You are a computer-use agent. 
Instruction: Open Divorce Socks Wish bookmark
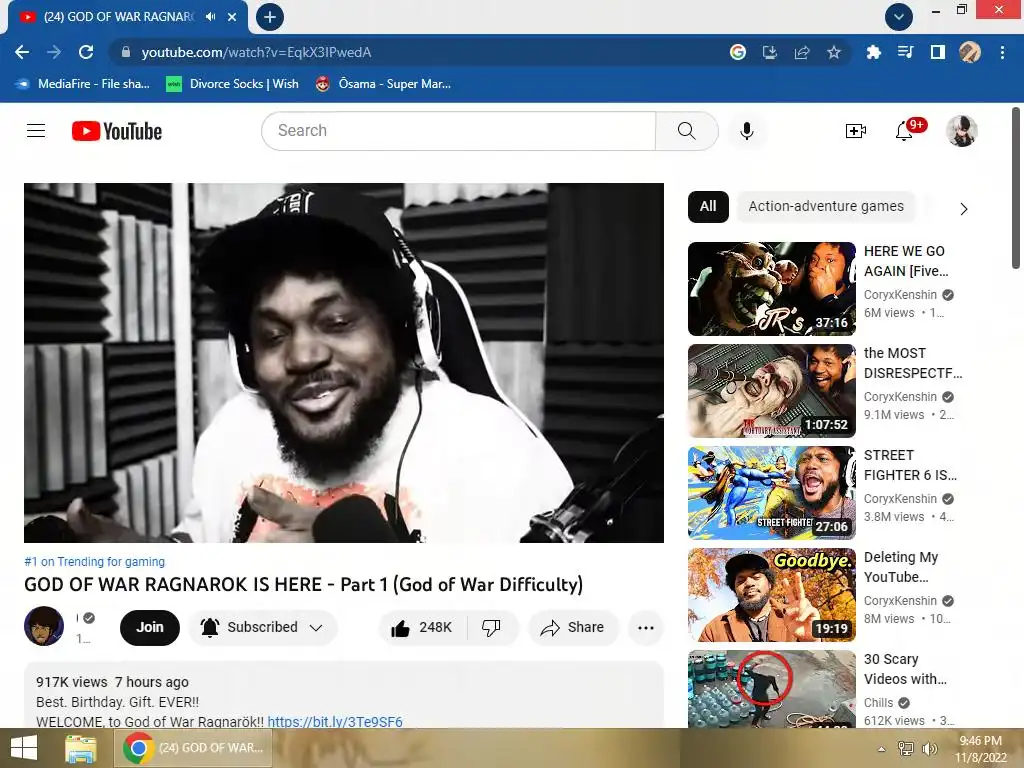click(232, 84)
